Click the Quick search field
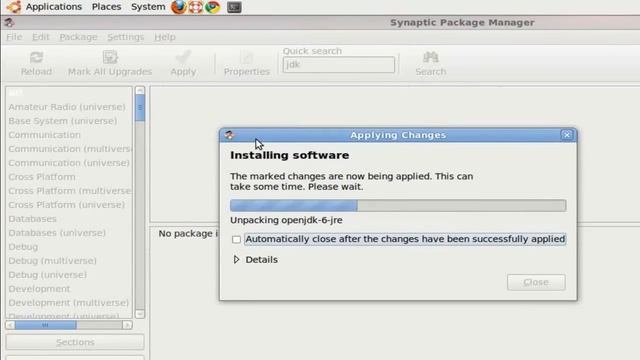 (339, 64)
